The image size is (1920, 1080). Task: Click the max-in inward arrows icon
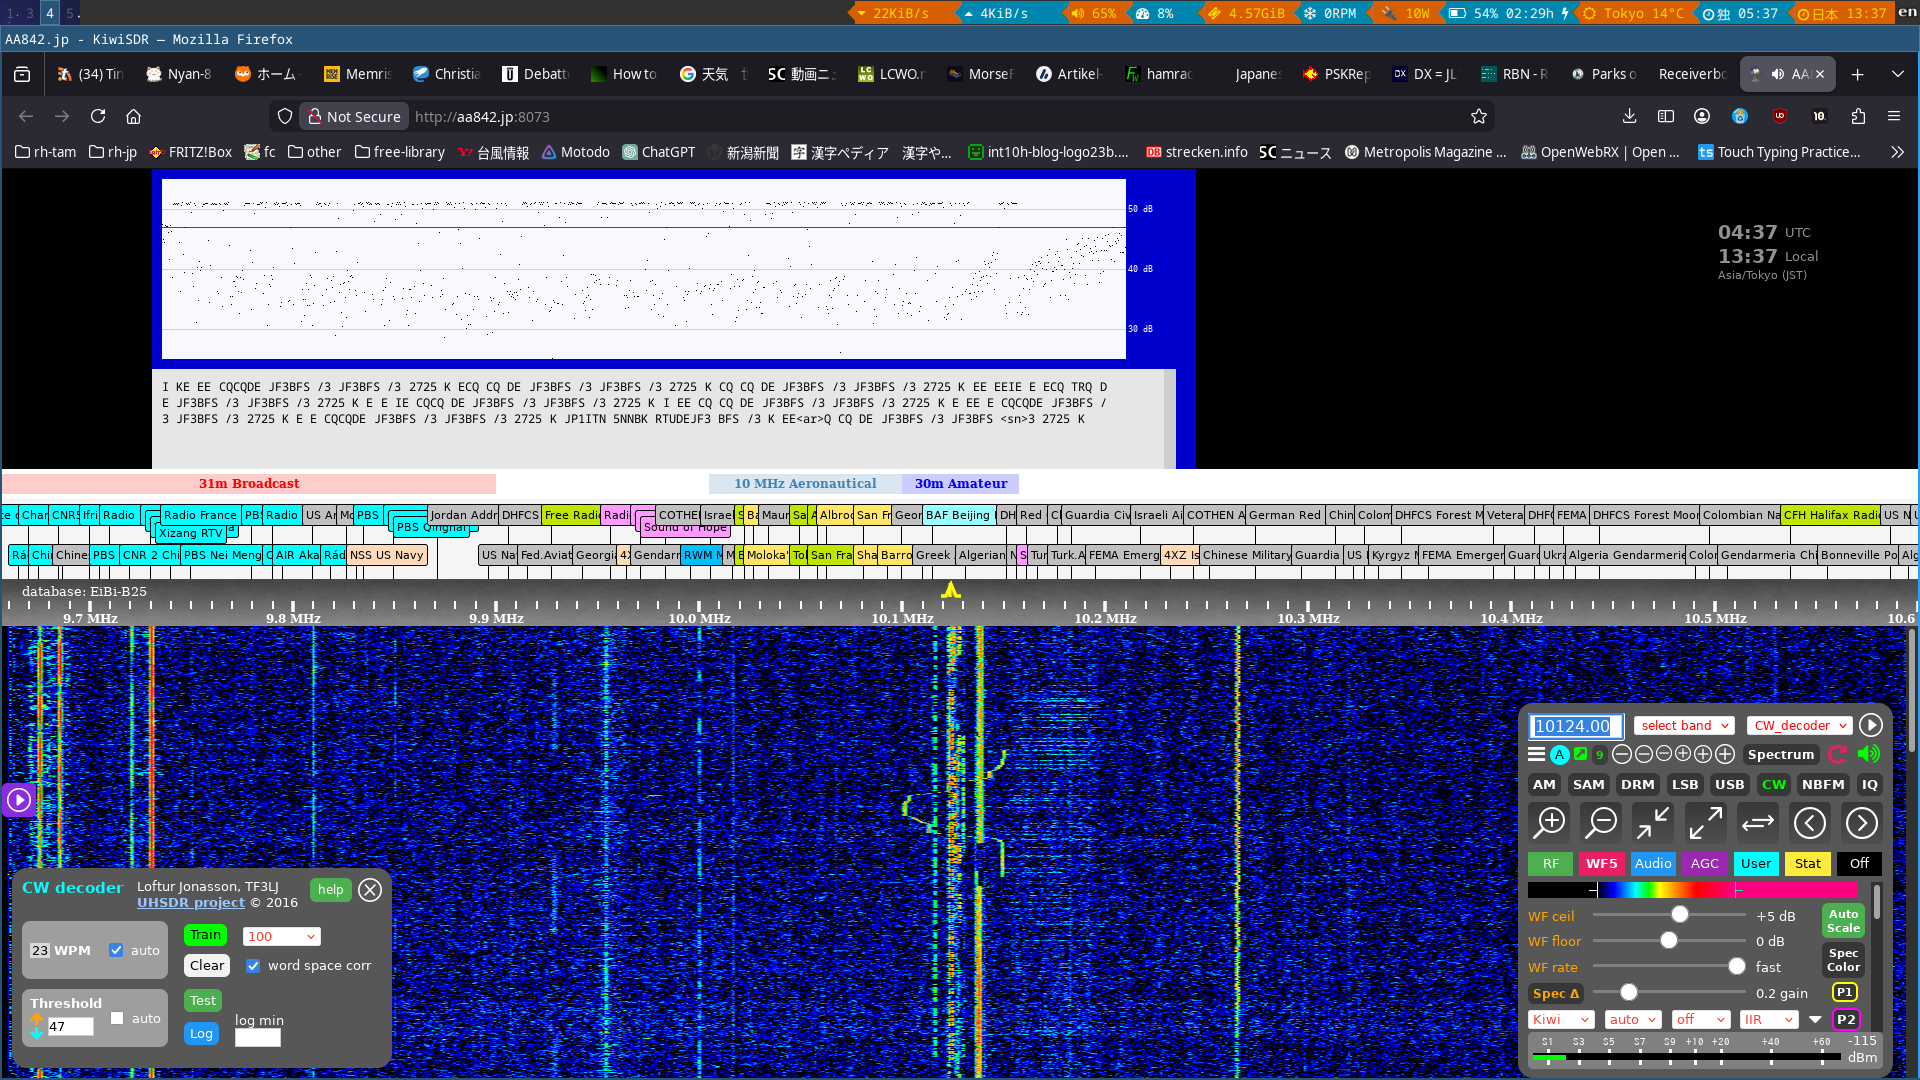[x=1653, y=823]
